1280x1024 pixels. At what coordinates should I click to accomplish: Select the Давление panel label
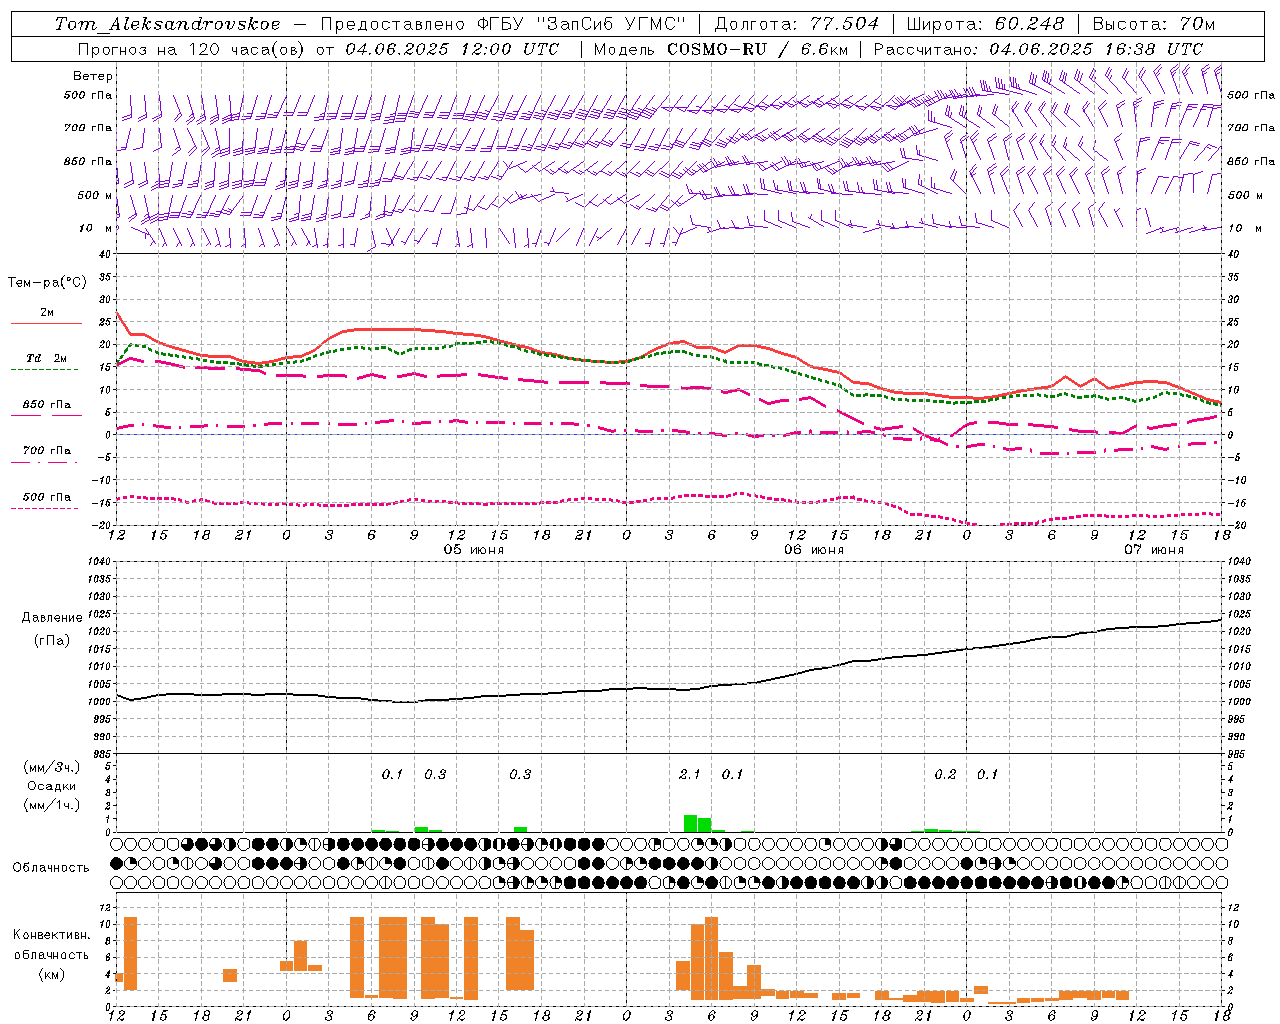click(52, 618)
